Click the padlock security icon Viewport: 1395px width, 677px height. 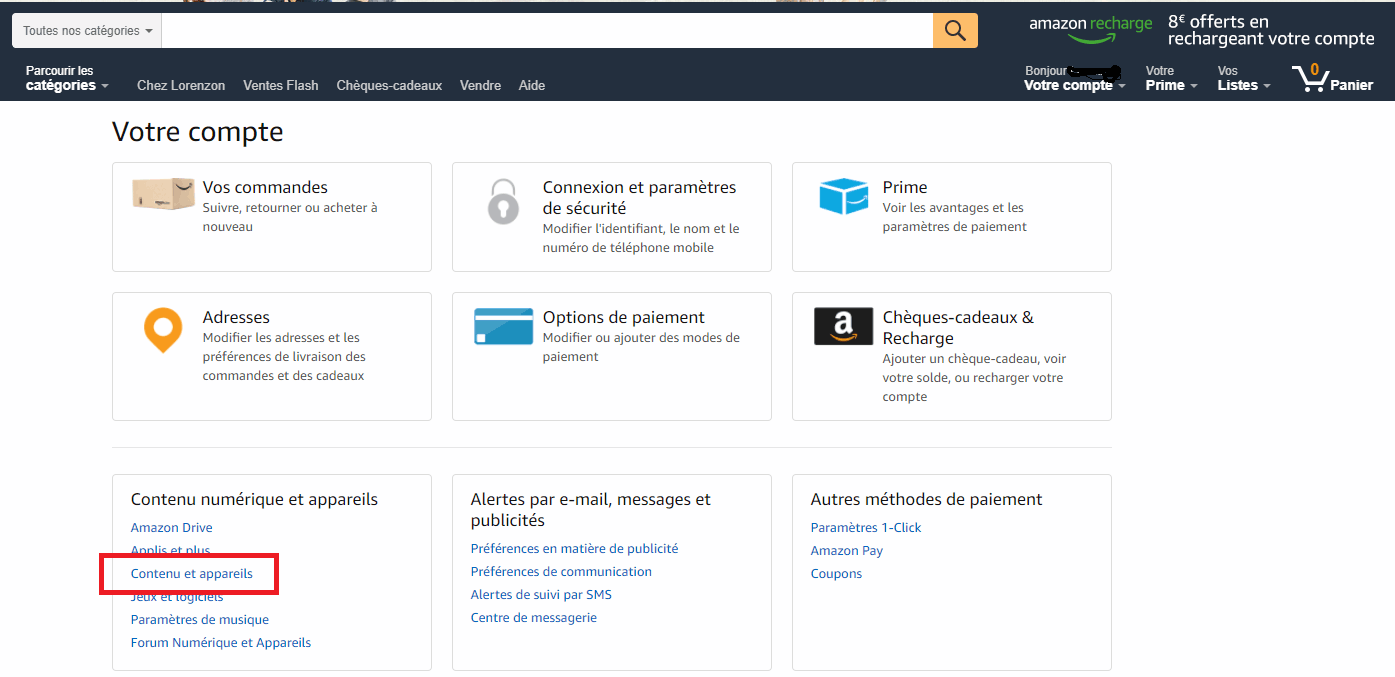coord(503,201)
